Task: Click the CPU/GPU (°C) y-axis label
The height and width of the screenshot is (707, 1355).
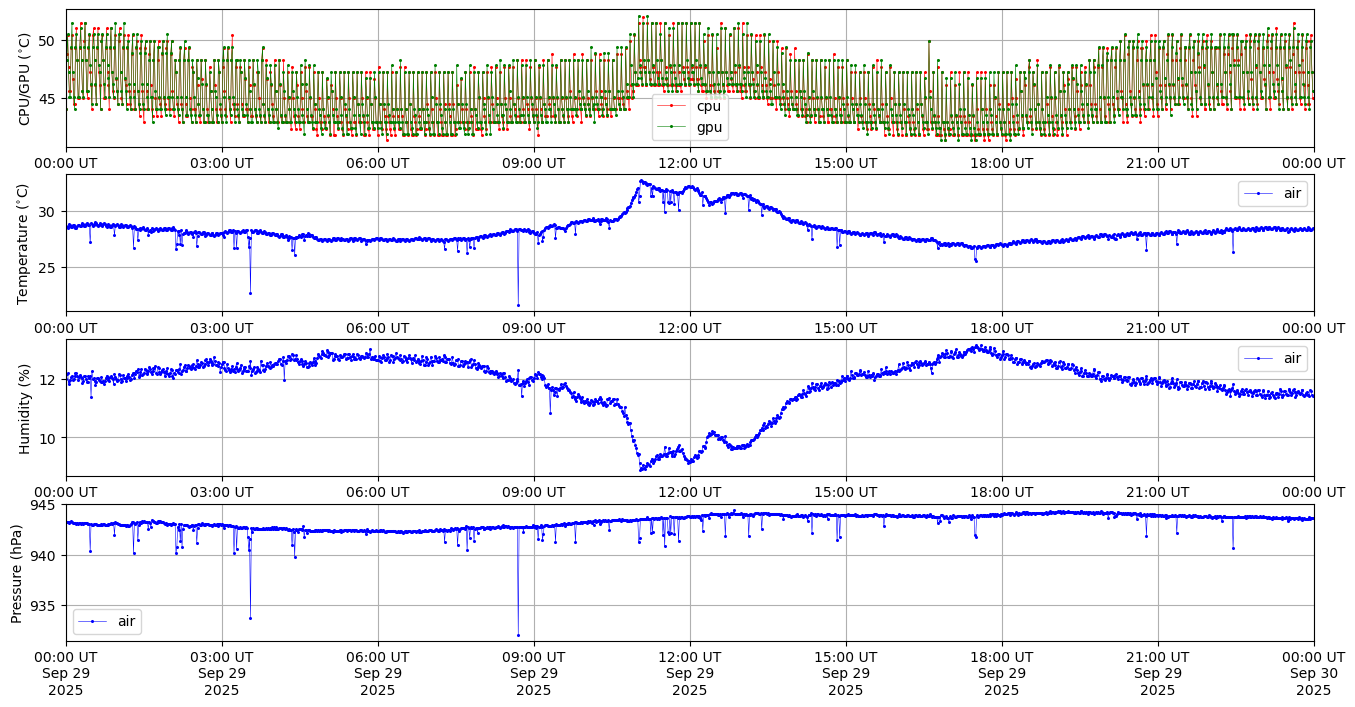Action: (x=25, y=79)
